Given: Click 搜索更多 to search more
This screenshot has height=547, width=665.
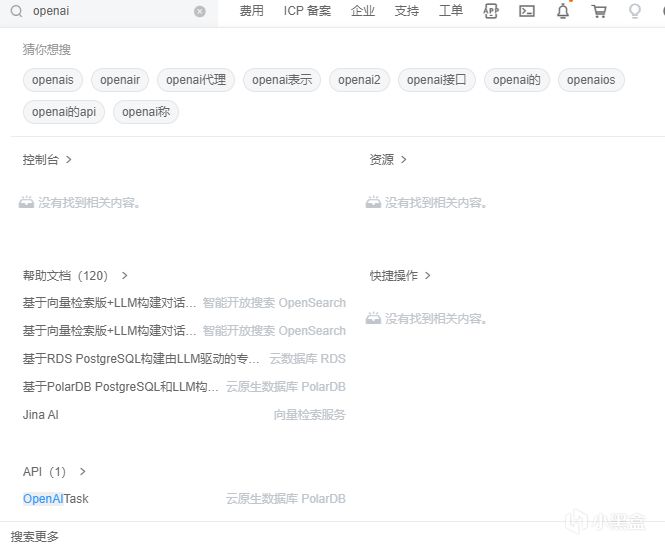Looking at the screenshot, I should tap(34, 537).
